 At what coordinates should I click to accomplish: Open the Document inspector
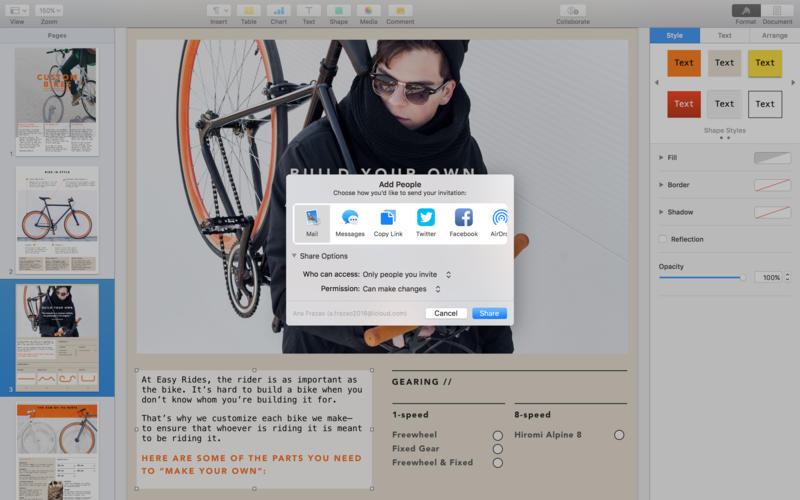[777, 11]
